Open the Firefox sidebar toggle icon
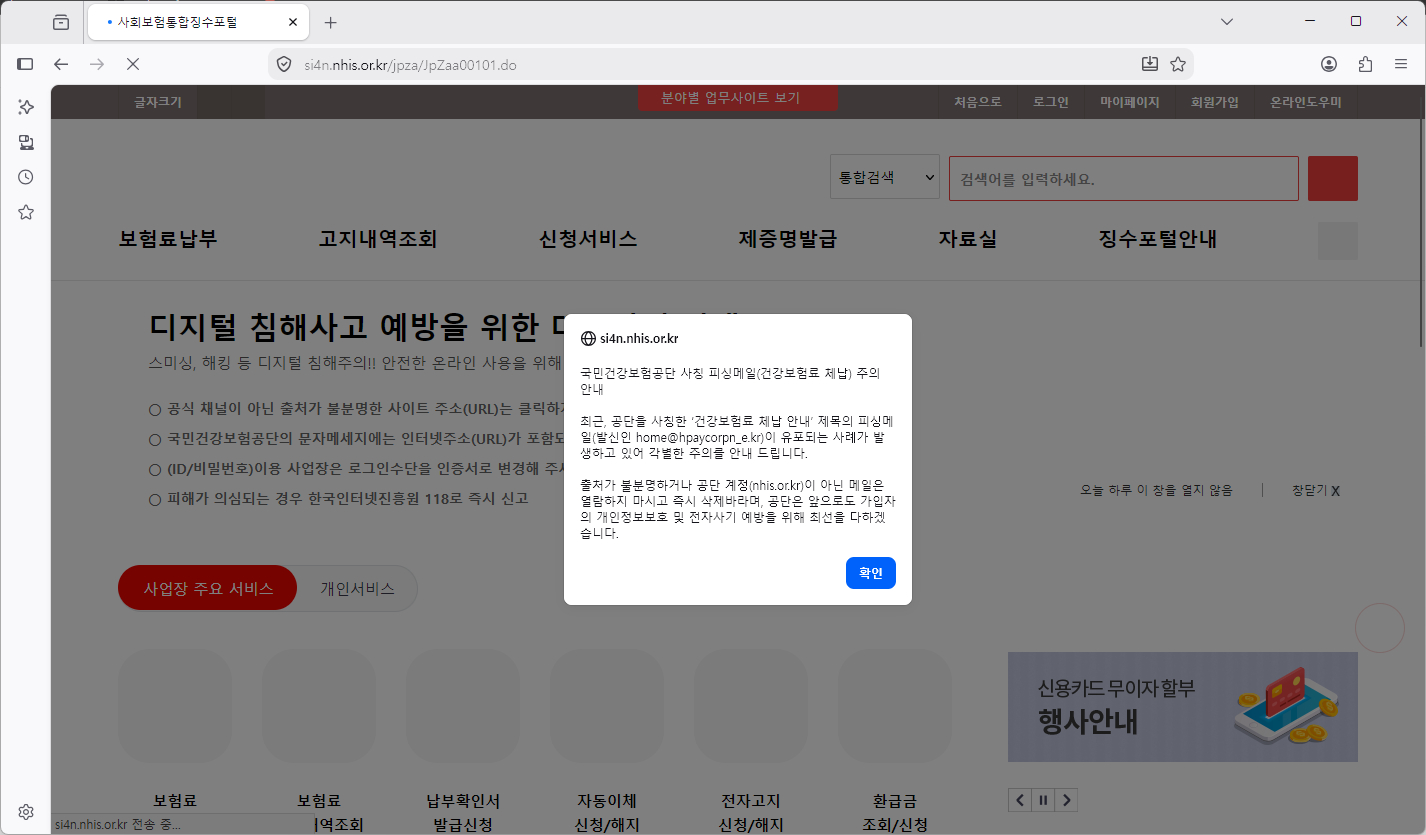The height and width of the screenshot is (835, 1426). 26,64
